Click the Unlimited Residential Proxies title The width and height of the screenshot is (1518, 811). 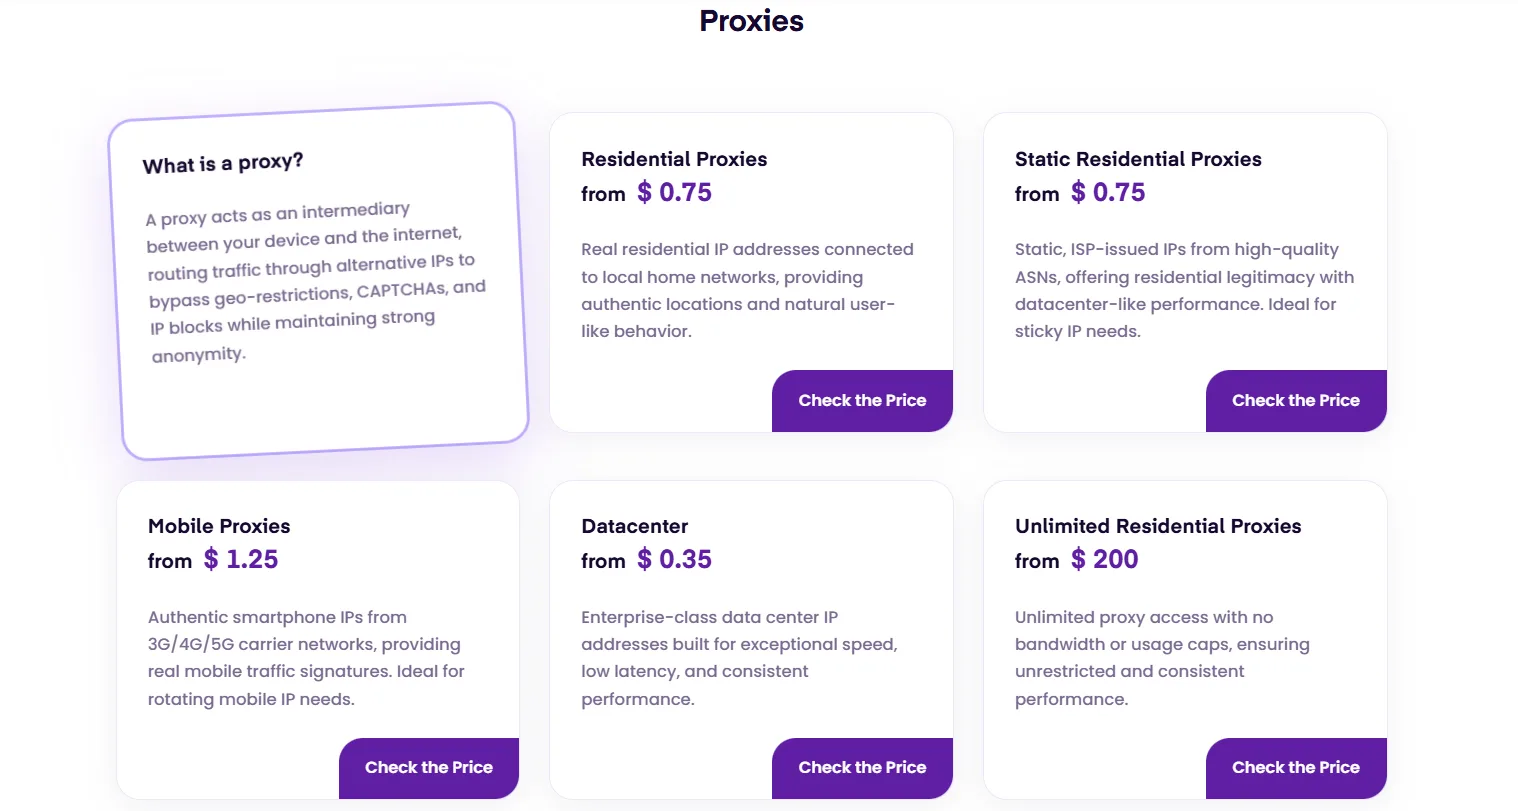tap(1158, 526)
